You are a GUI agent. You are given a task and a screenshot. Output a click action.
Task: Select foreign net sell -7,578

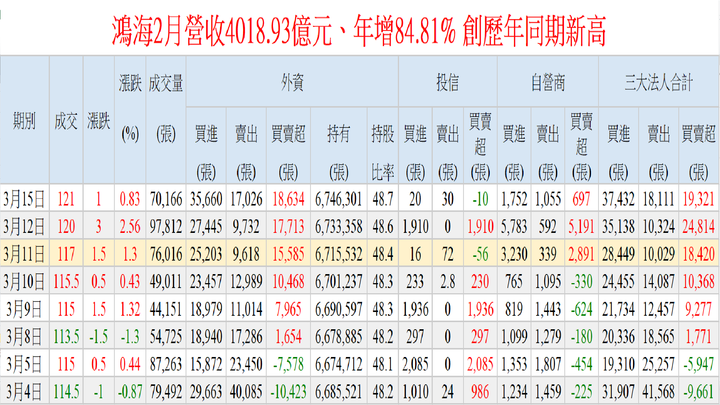coord(288,365)
